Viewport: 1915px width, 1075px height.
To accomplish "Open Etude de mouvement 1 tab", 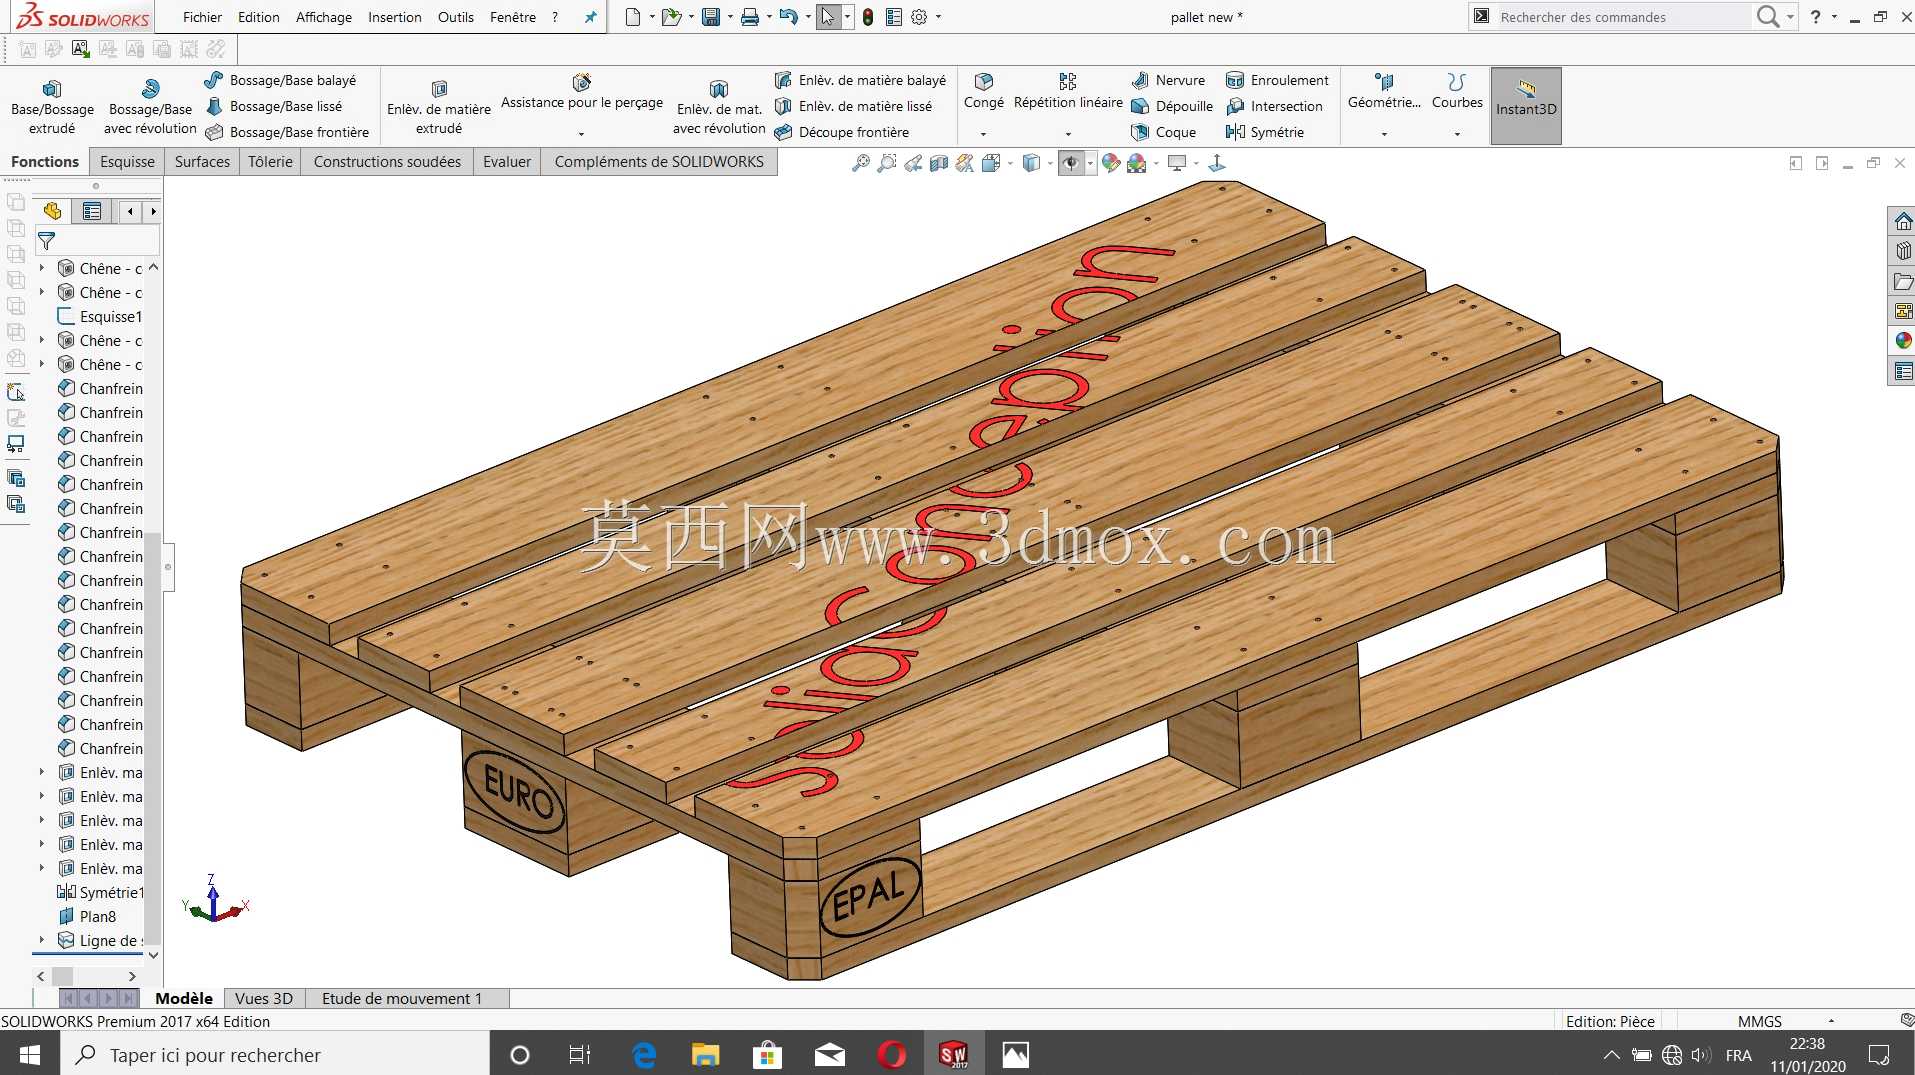I will tap(402, 998).
